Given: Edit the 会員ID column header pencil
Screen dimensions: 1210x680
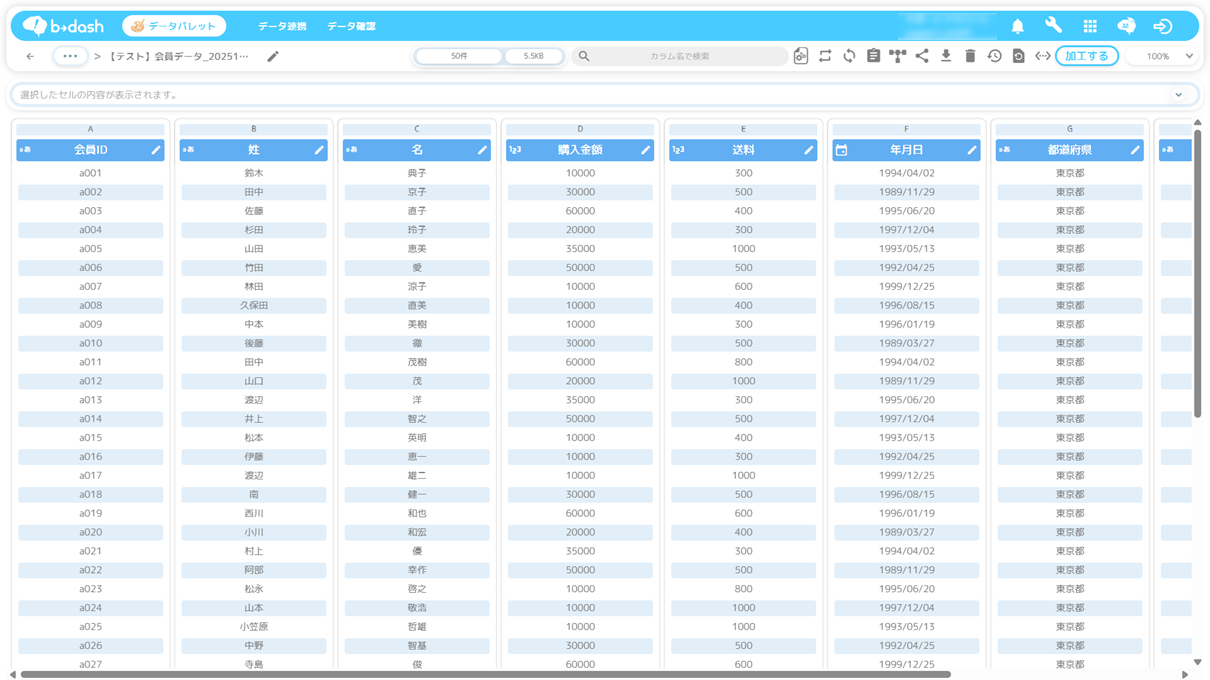Looking at the screenshot, I should [156, 150].
